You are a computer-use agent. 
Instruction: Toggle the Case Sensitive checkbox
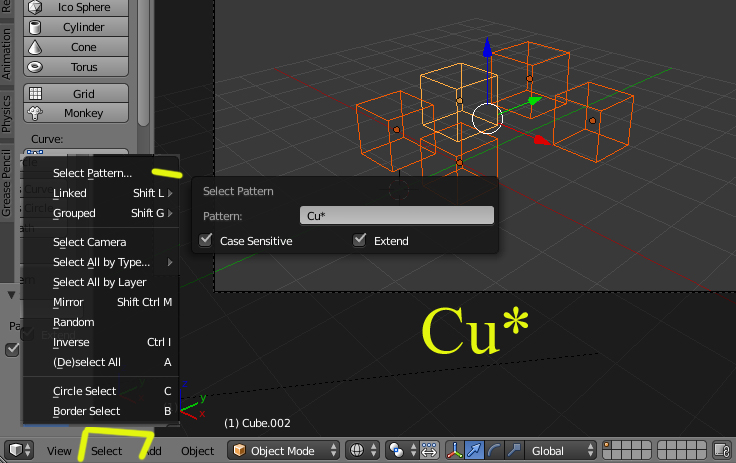coord(206,241)
